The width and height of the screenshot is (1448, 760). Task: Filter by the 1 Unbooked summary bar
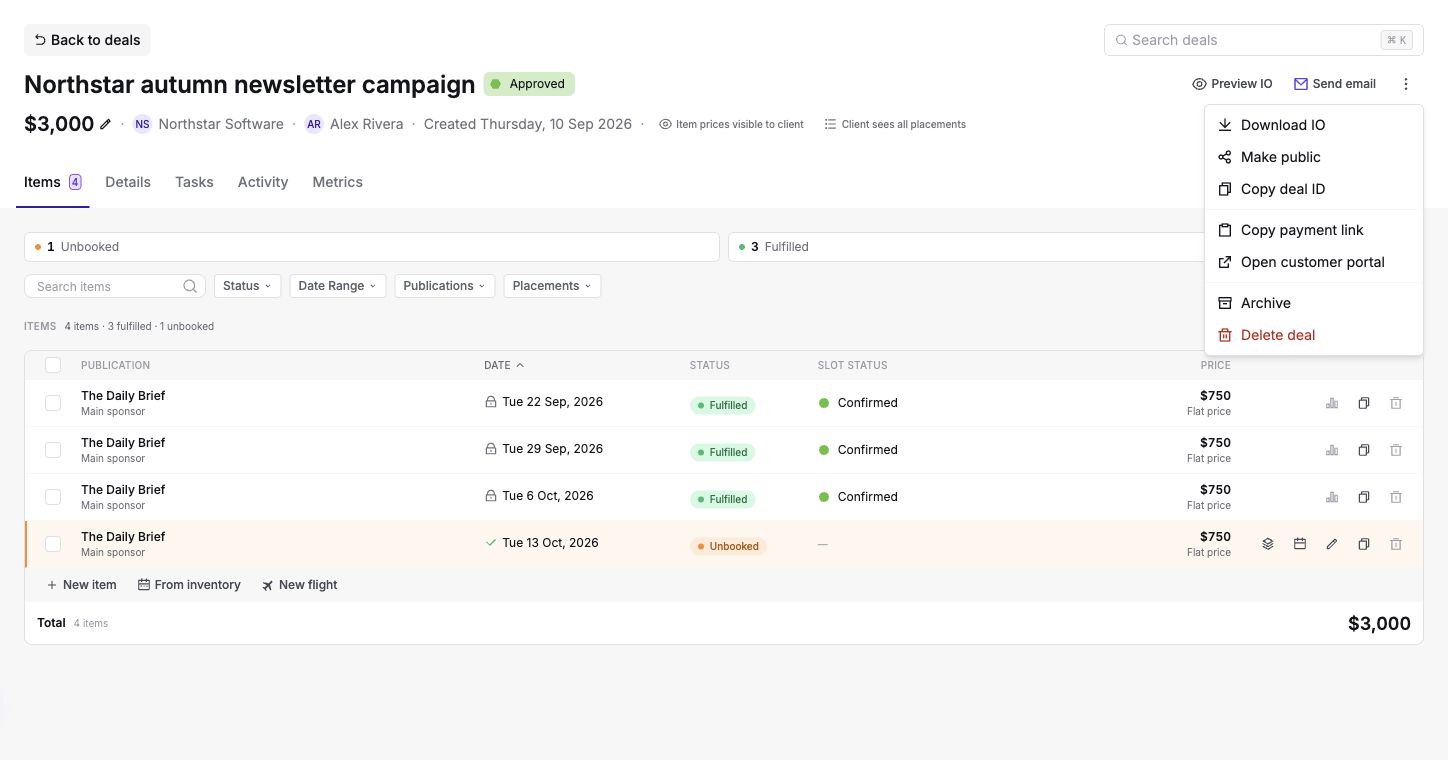372,247
